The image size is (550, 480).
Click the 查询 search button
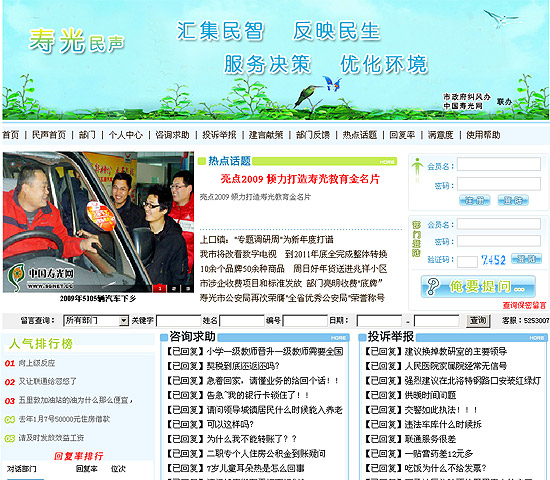pyautogui.click(x=478, y=320)
